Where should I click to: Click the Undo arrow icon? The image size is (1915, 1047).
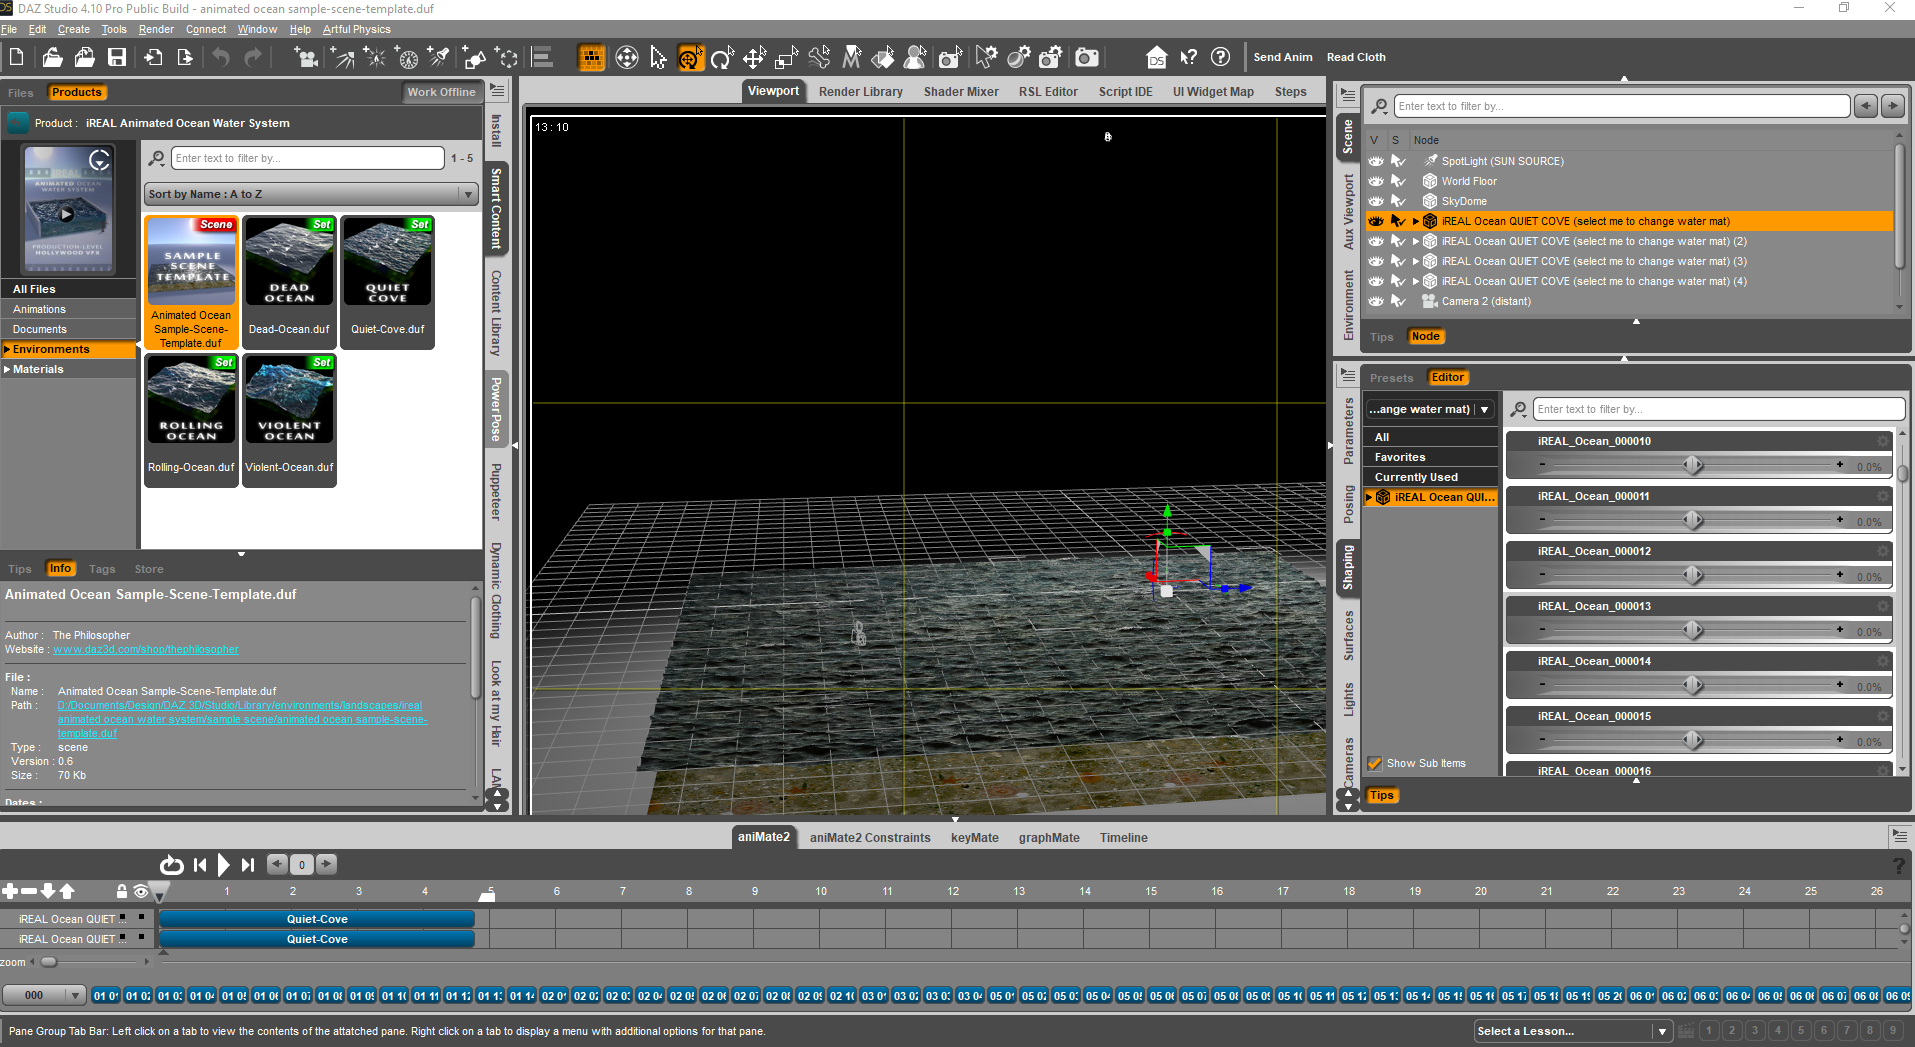coord(221,57)
